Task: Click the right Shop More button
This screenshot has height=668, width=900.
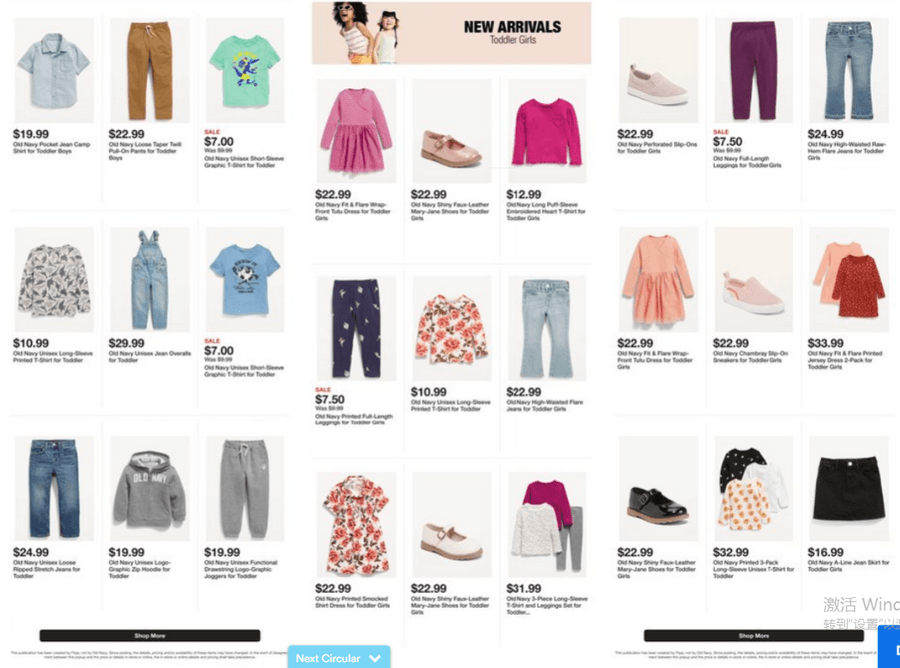Action: click(x=754, y=635)
